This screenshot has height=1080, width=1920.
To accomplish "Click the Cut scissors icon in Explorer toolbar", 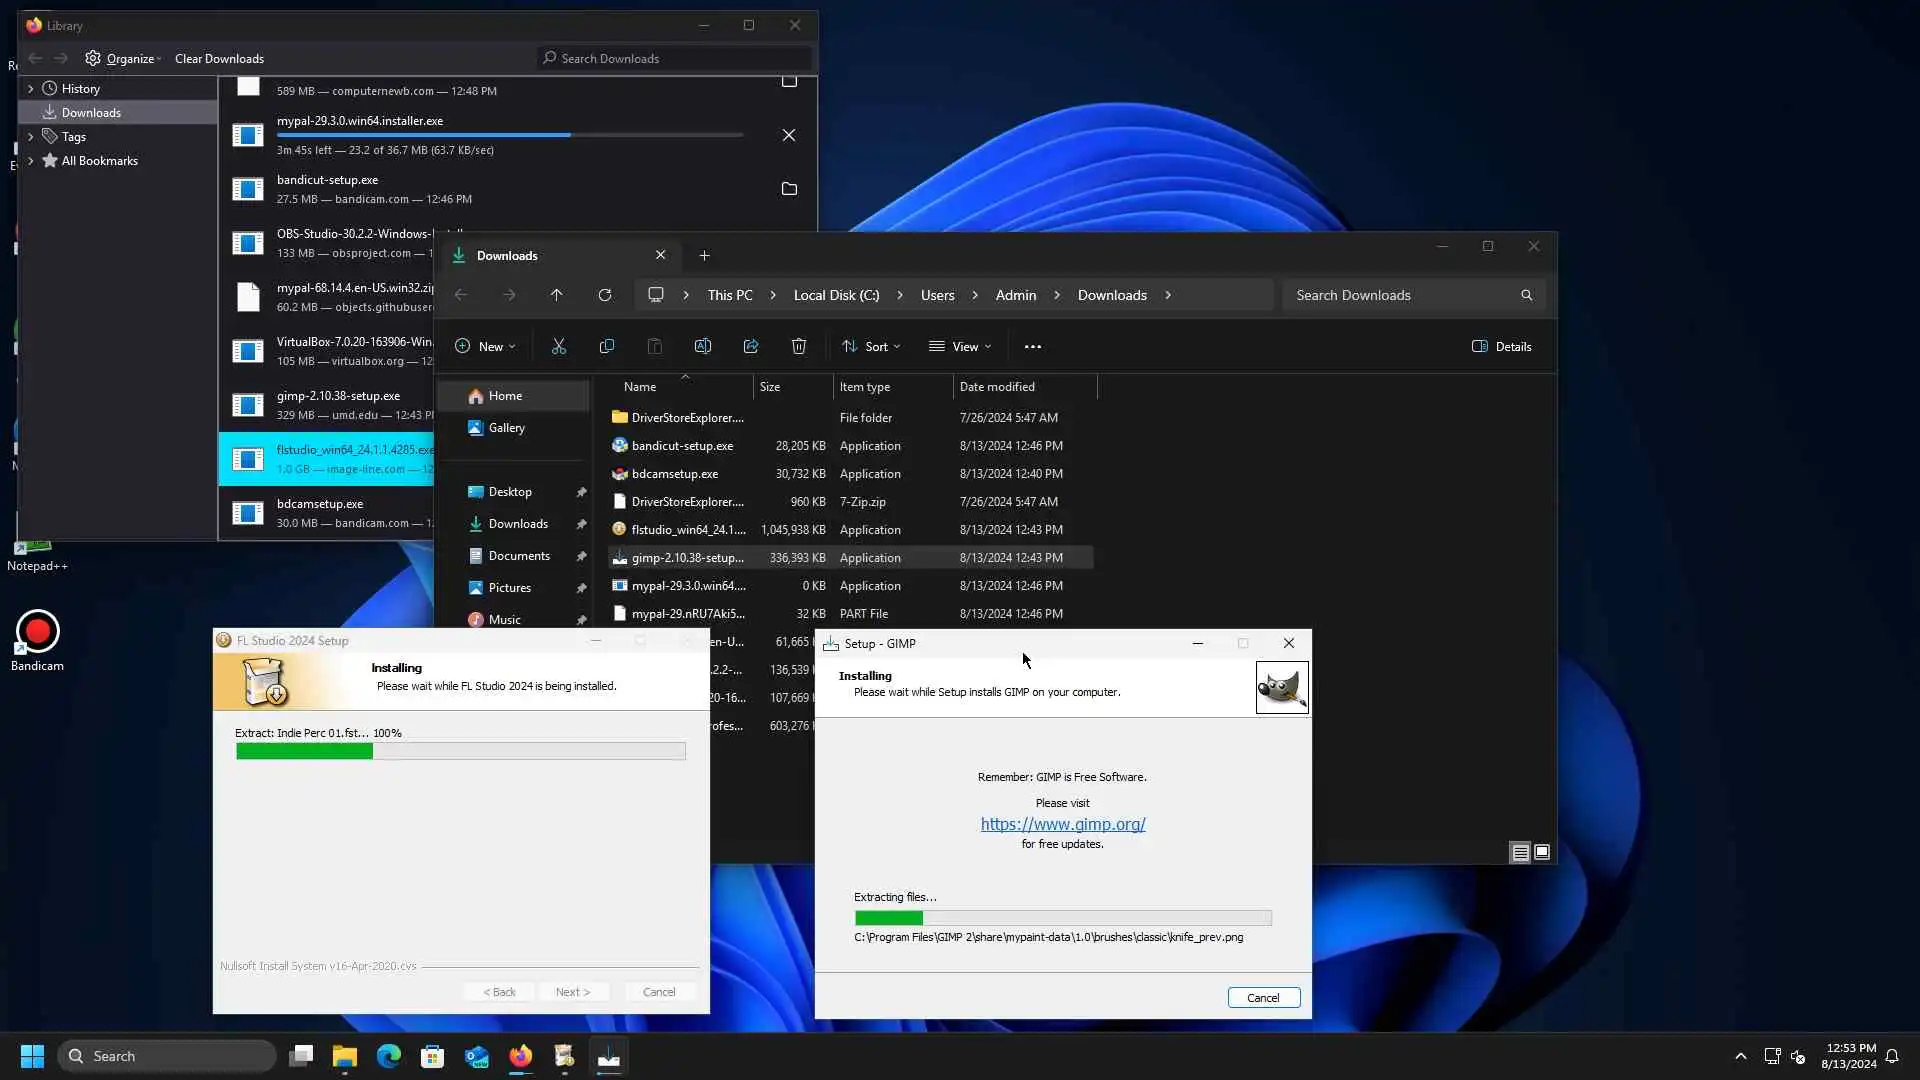I will (x=559, y=346).
